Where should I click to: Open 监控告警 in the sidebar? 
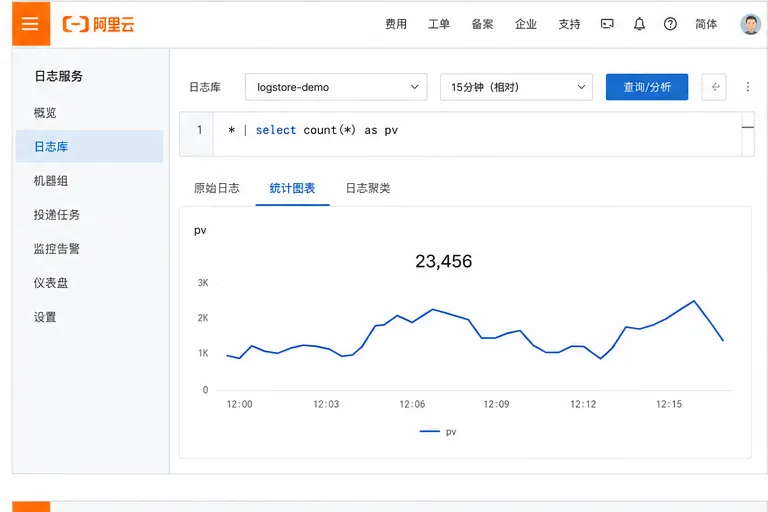[x=57, y=249]
